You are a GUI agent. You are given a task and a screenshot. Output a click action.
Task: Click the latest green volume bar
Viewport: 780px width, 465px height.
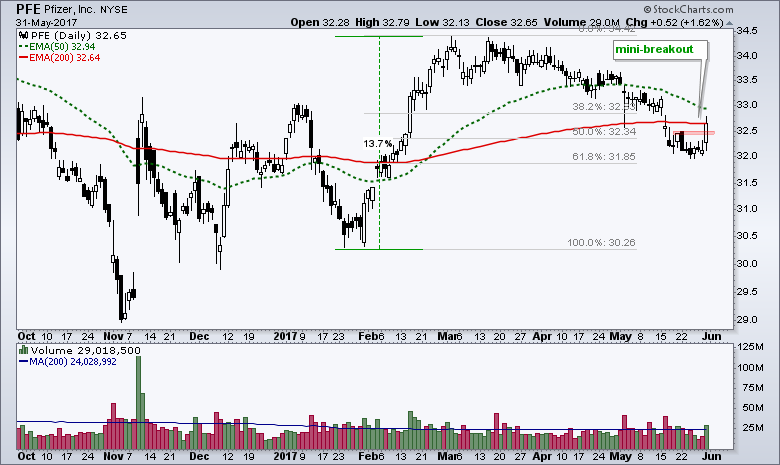(706, 437)
